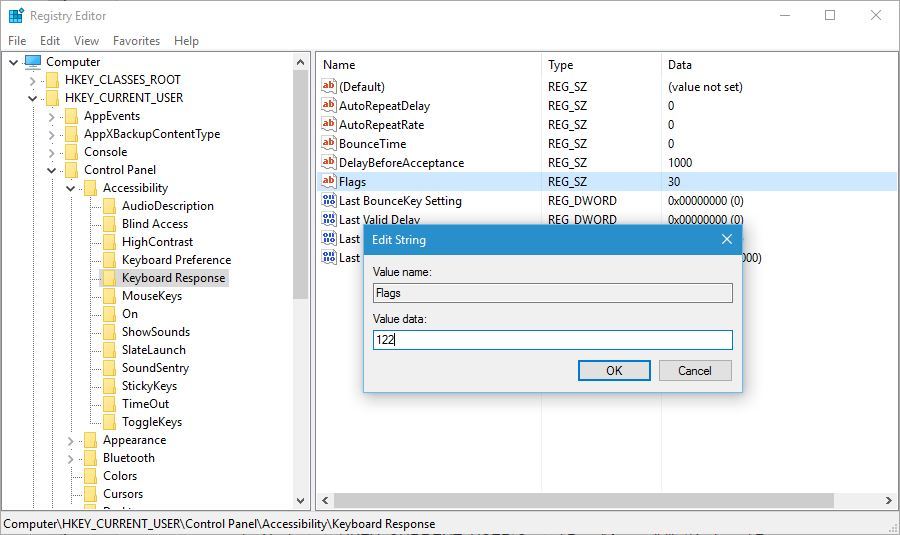This screenshot has width=900, height=535.
Task: Click the Value name field showing Flags
Action: coord(553,293)
